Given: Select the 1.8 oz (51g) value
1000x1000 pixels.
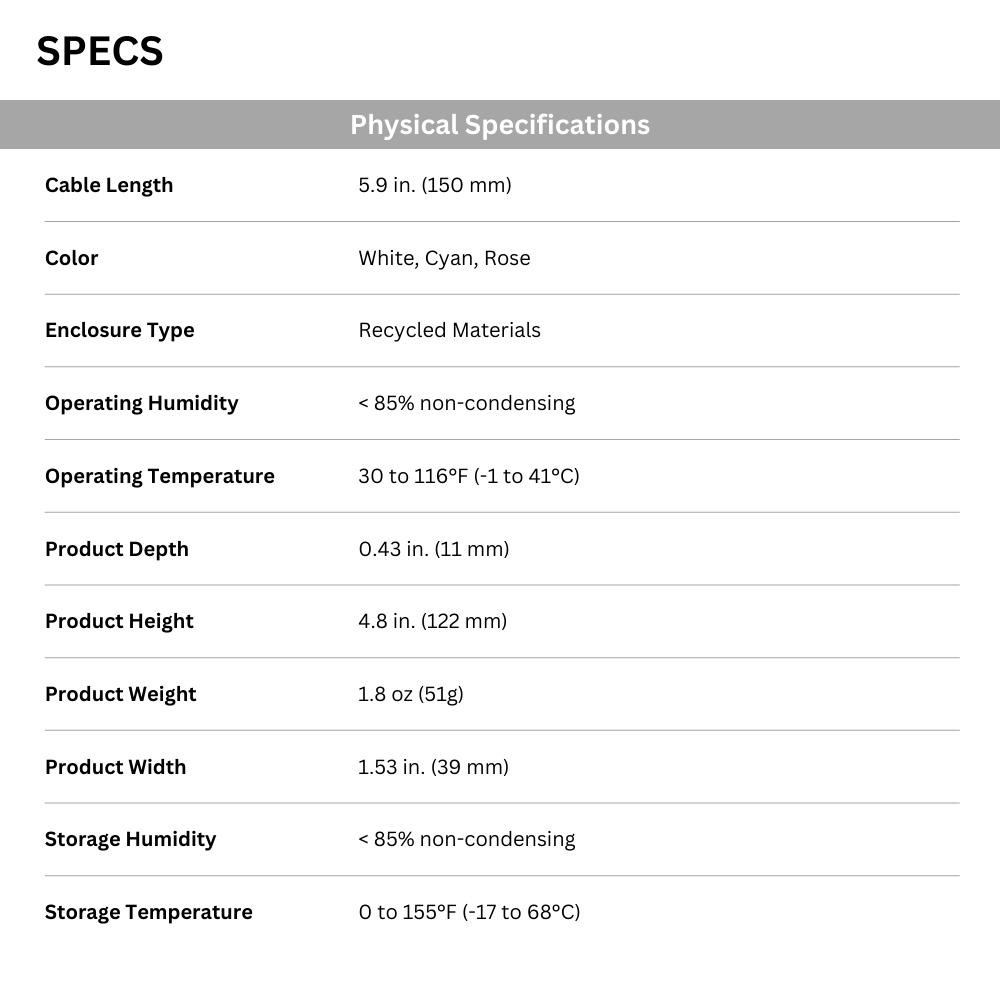Looking at the screenshot, I should click(411, 694).
